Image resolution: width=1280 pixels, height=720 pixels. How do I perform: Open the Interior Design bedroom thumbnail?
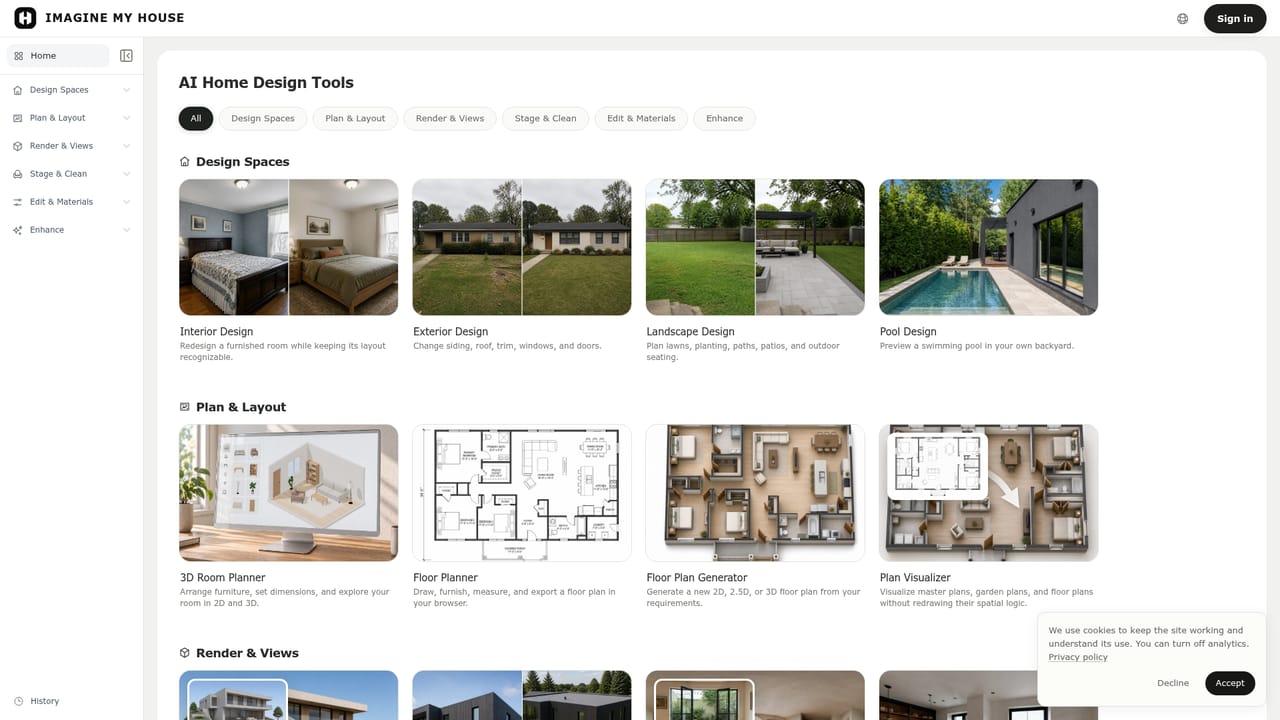[x=289, y=247]
